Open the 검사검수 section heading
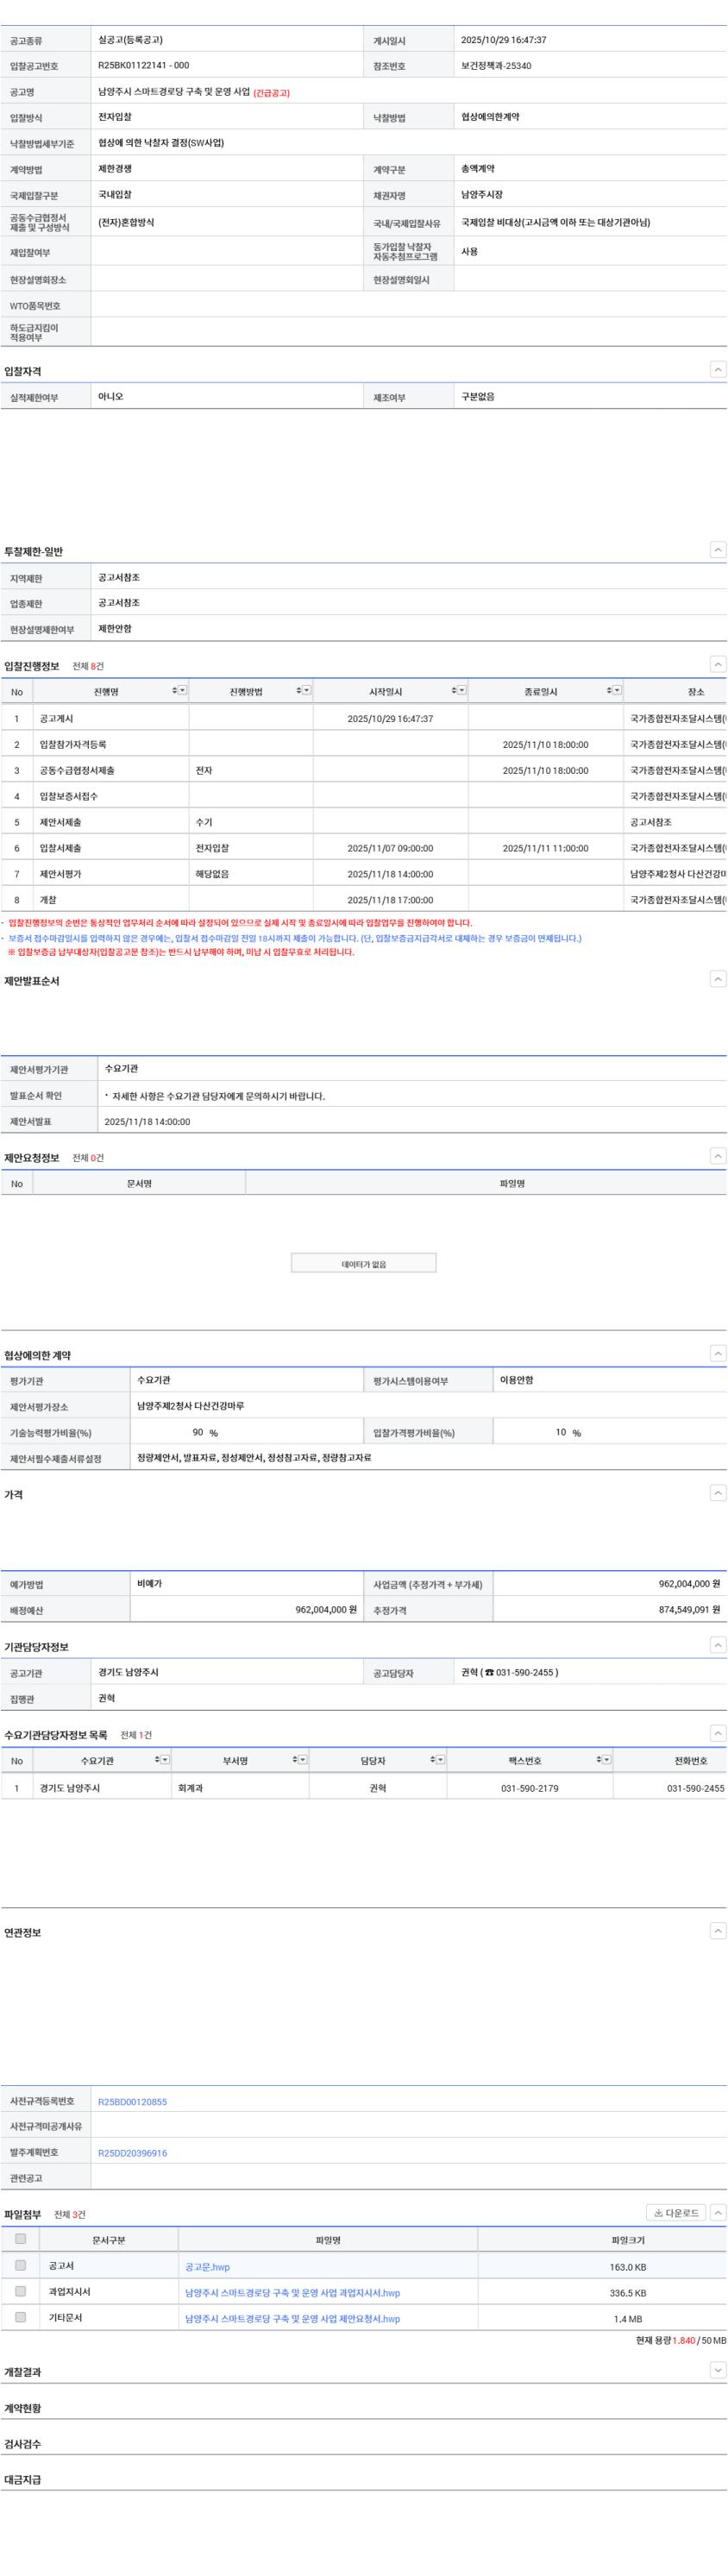Screen dimensions: 728x2576 point(23,2444)
